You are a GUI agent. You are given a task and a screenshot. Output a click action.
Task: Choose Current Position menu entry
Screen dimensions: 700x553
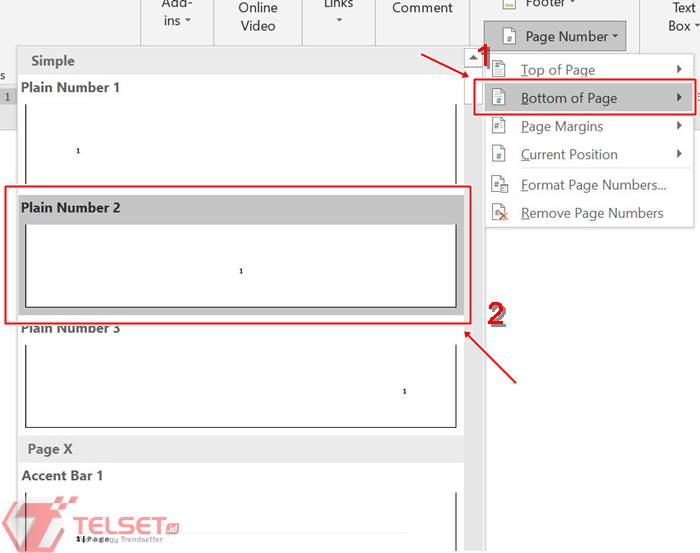pyautogui.click(x=589, y=154)
